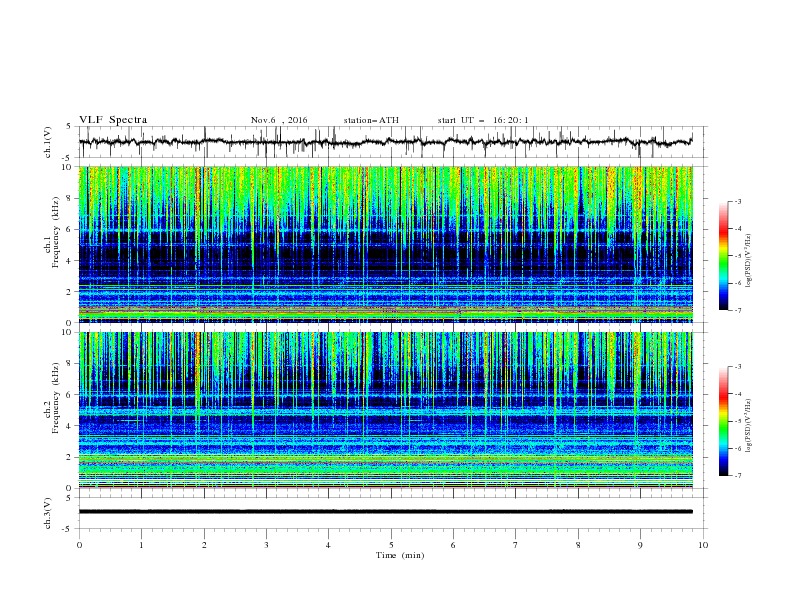Select the date text "Nov.6 , 2016"
Image resolution: width=792 pixels, height=612 pixels.
point(279,120)
